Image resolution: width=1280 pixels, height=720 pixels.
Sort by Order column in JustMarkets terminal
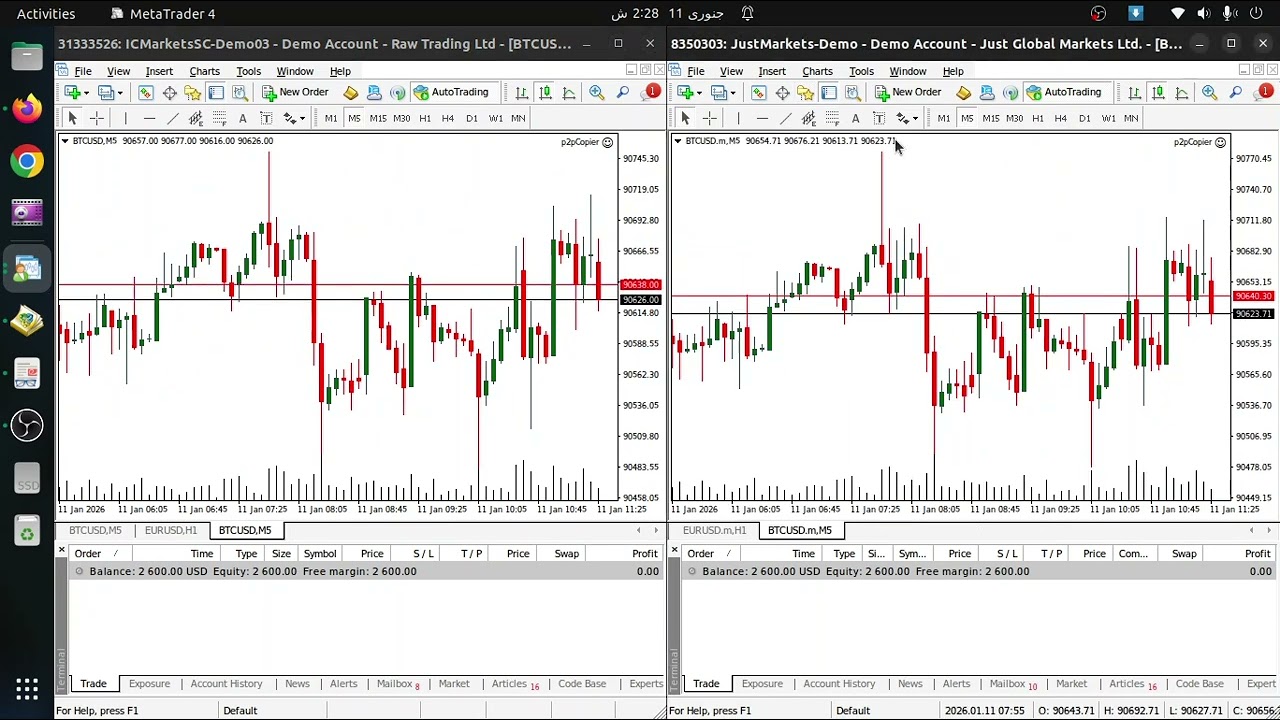point(700,554)
